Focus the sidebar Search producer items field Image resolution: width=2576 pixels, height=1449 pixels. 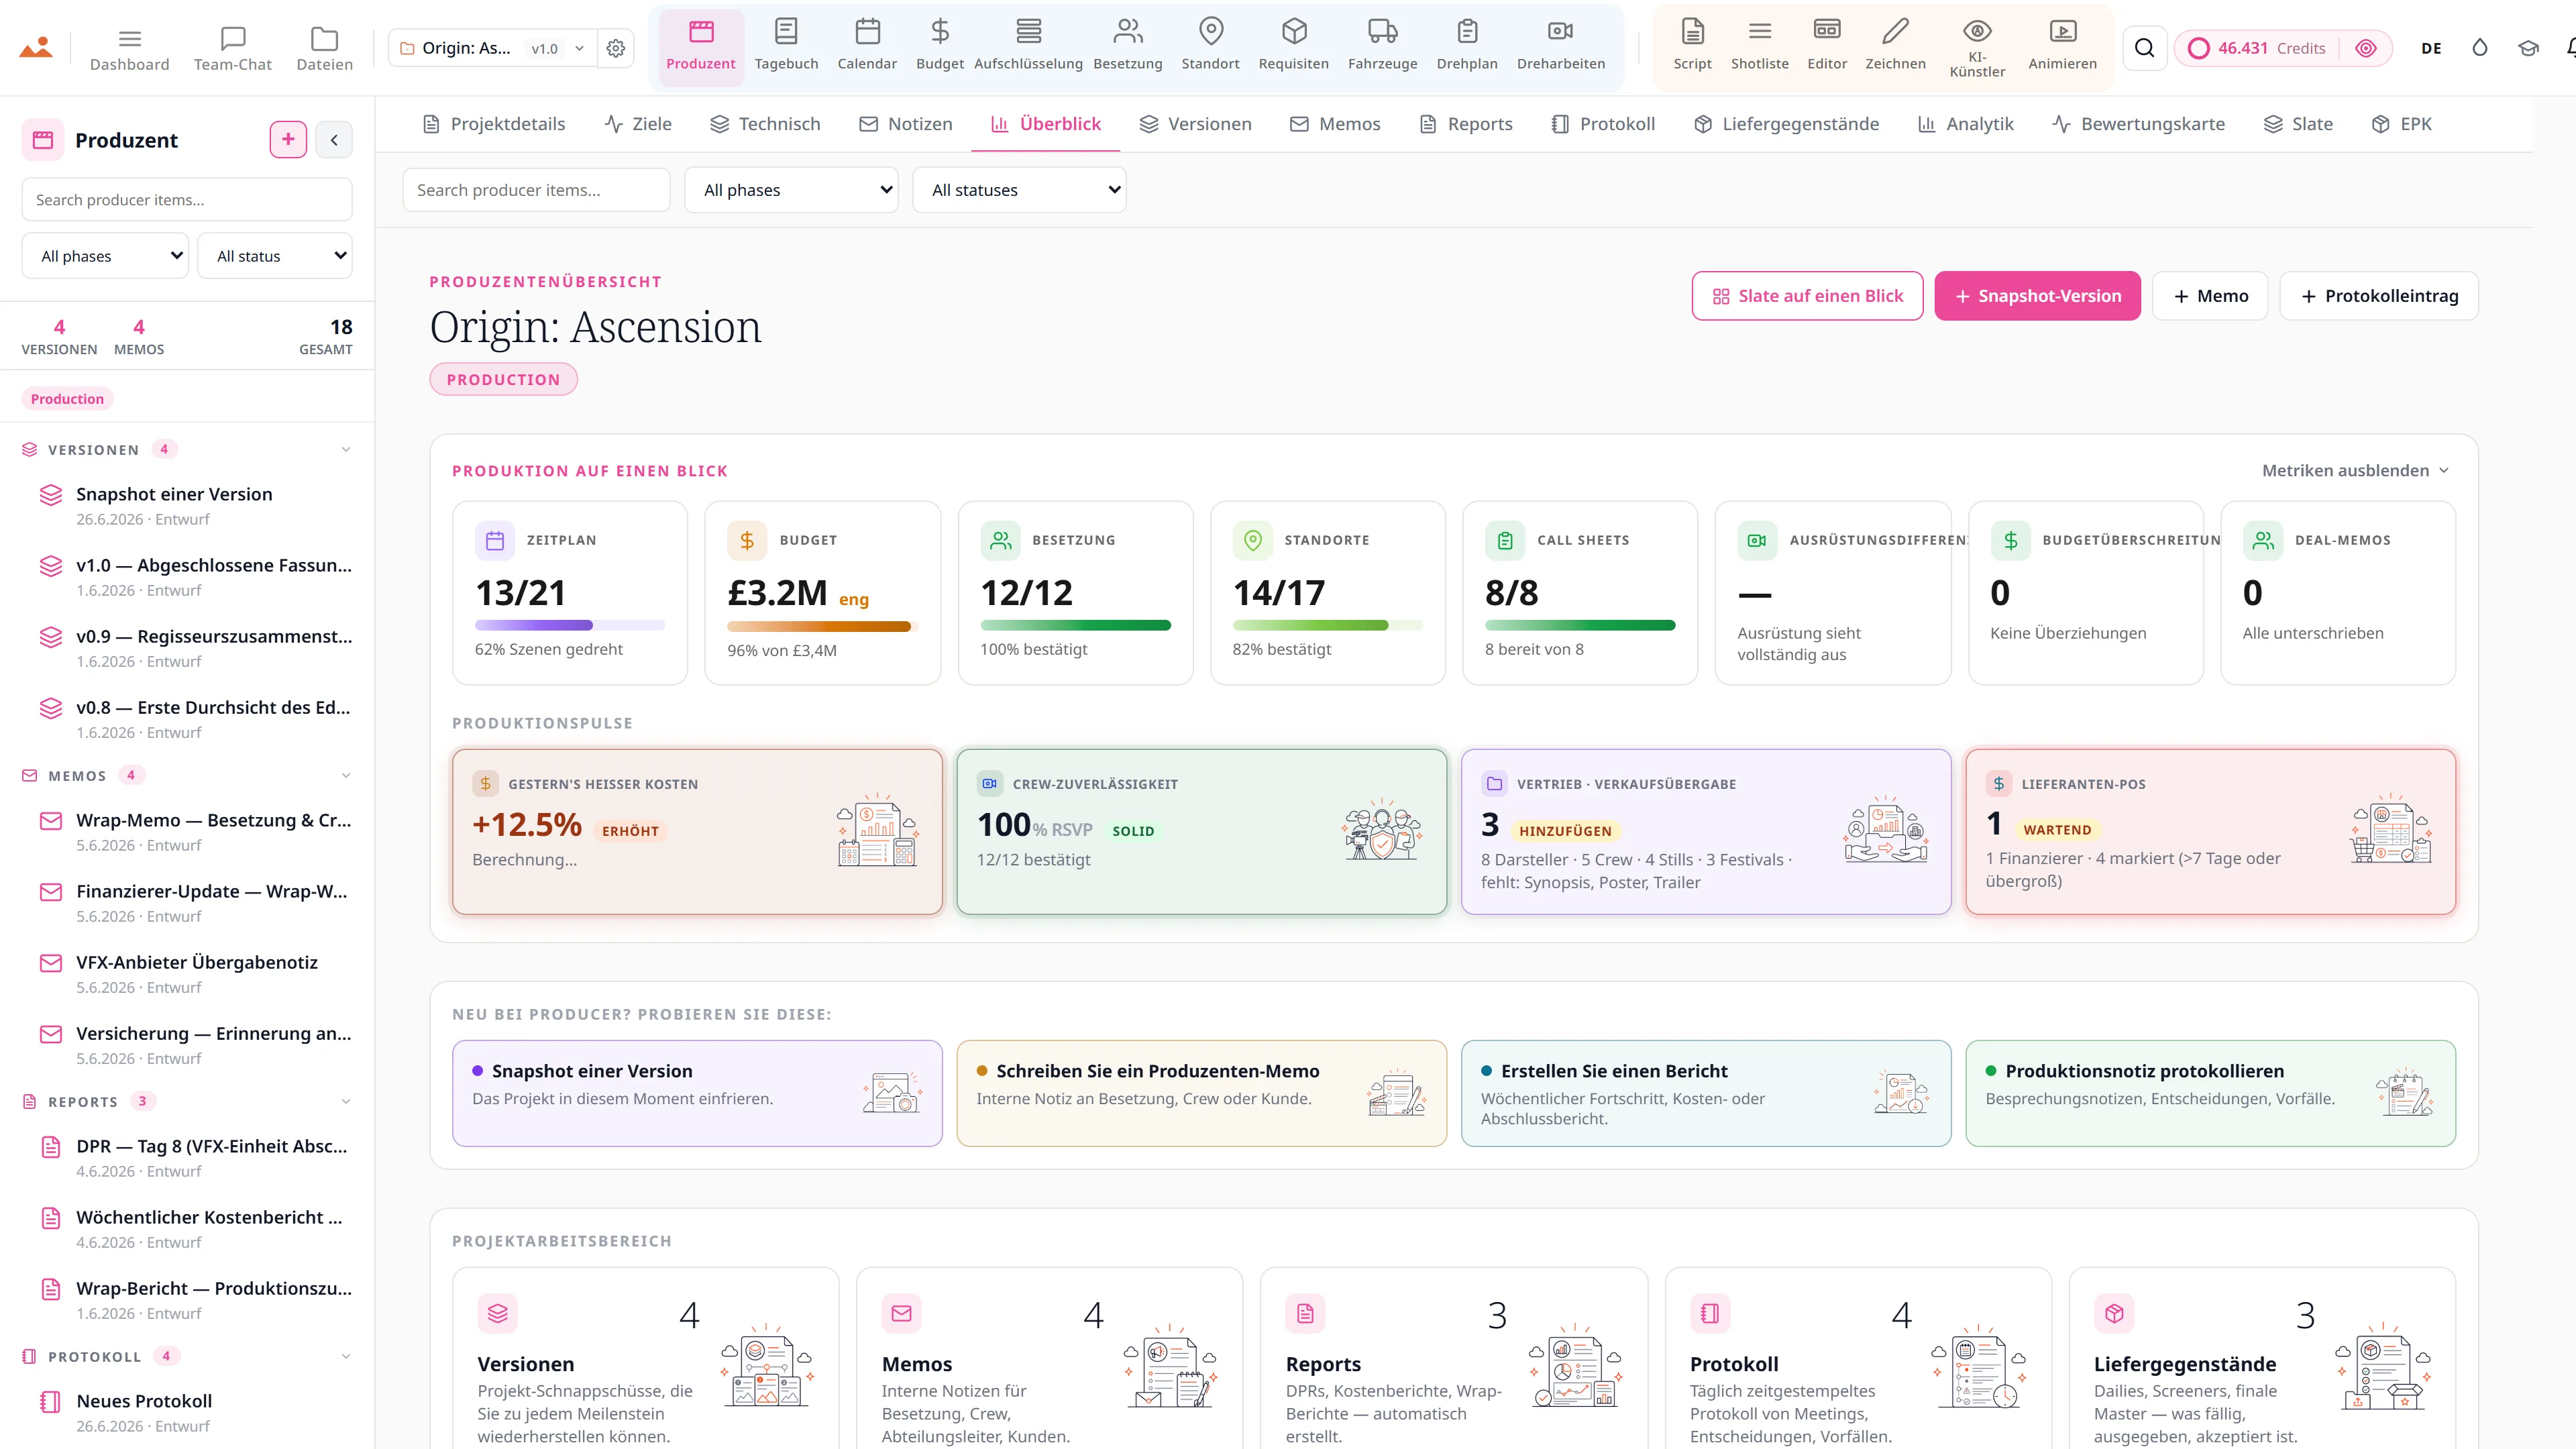(187, 200)
